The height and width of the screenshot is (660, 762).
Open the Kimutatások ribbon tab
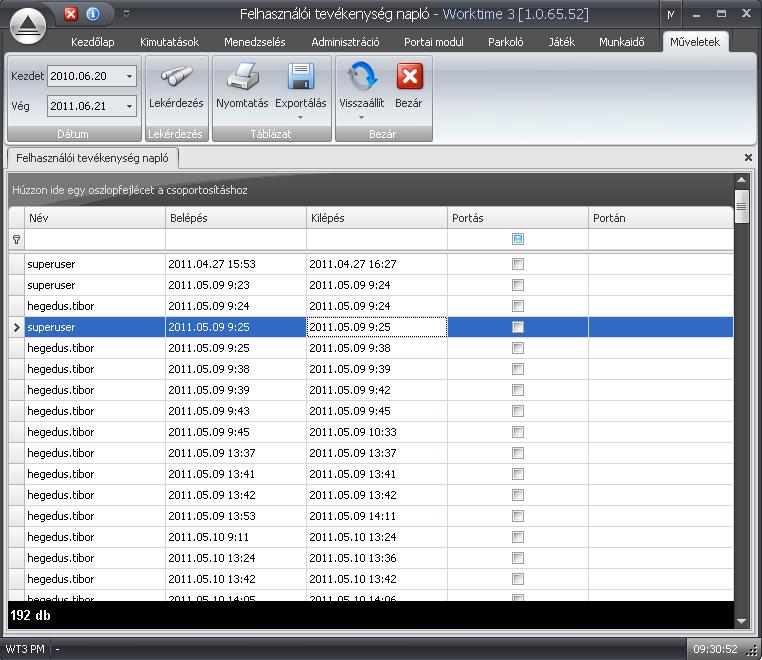click(x=170, y=42)
